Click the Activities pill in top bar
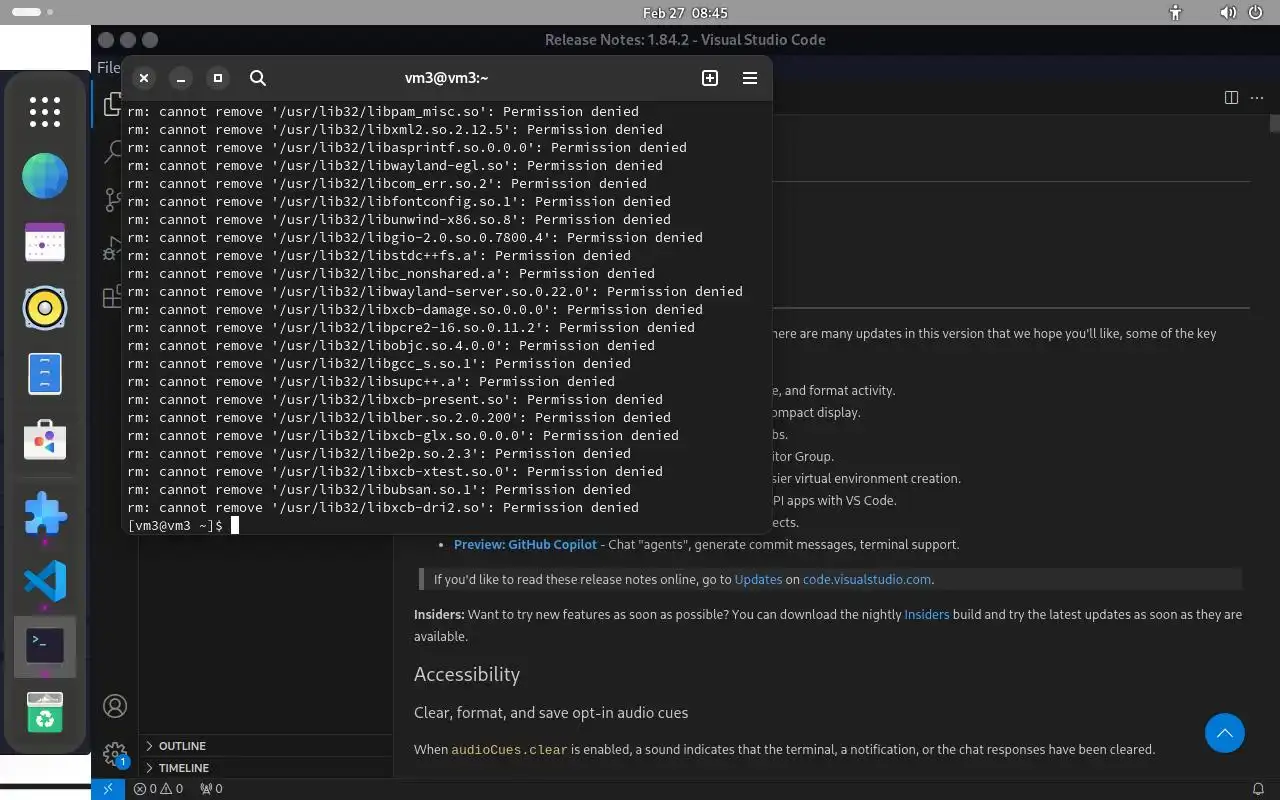This screenshot has height=800, width=1280. click(34, 13)
